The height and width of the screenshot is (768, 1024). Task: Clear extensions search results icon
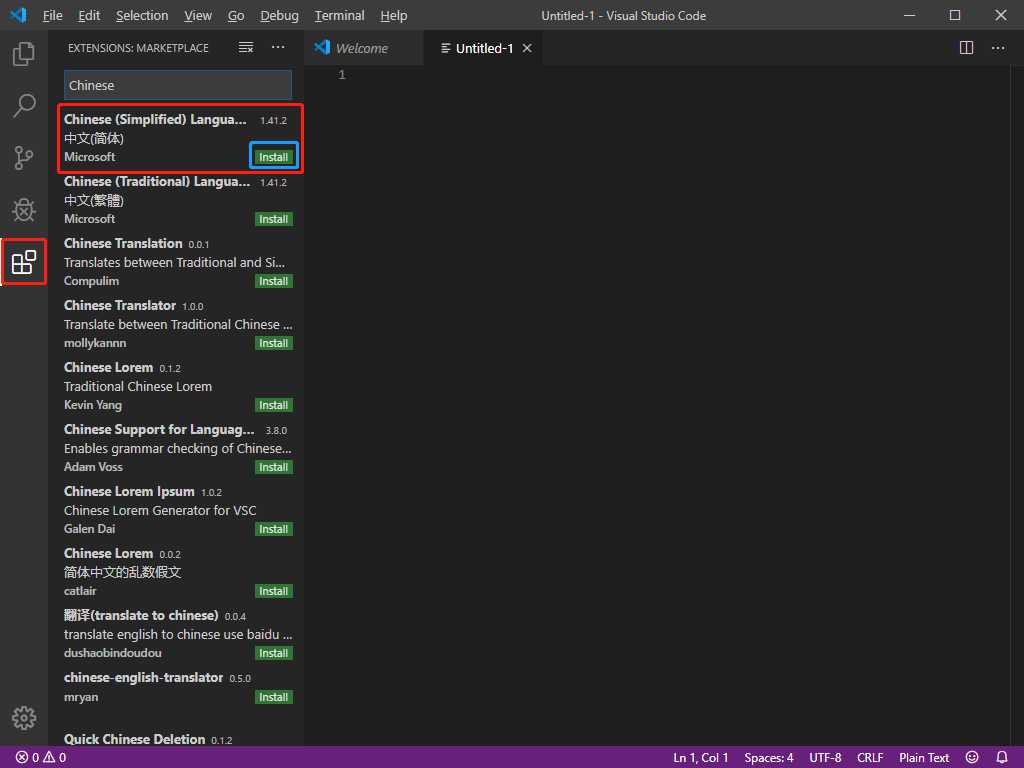[x=246, y=48]
